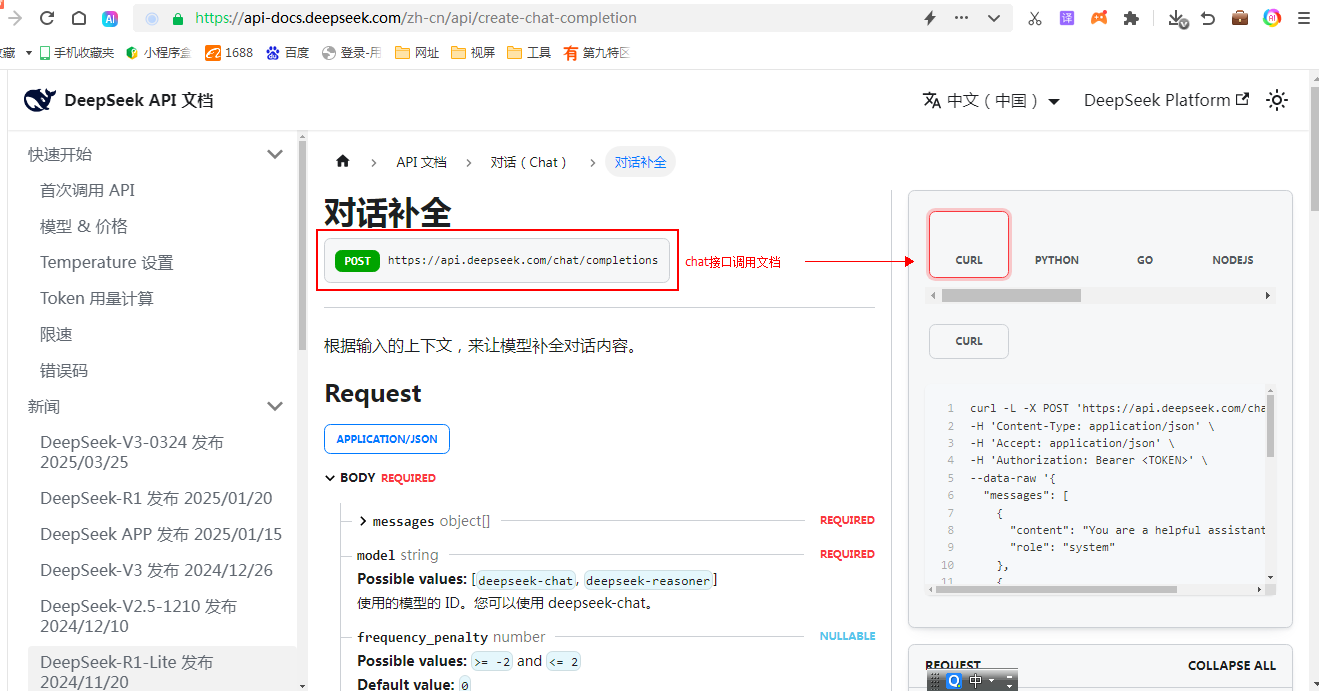Open 模型 & 价格 in the sidebar
The height and width of the screenshot is (691, 1319).
tap(84, 226)
